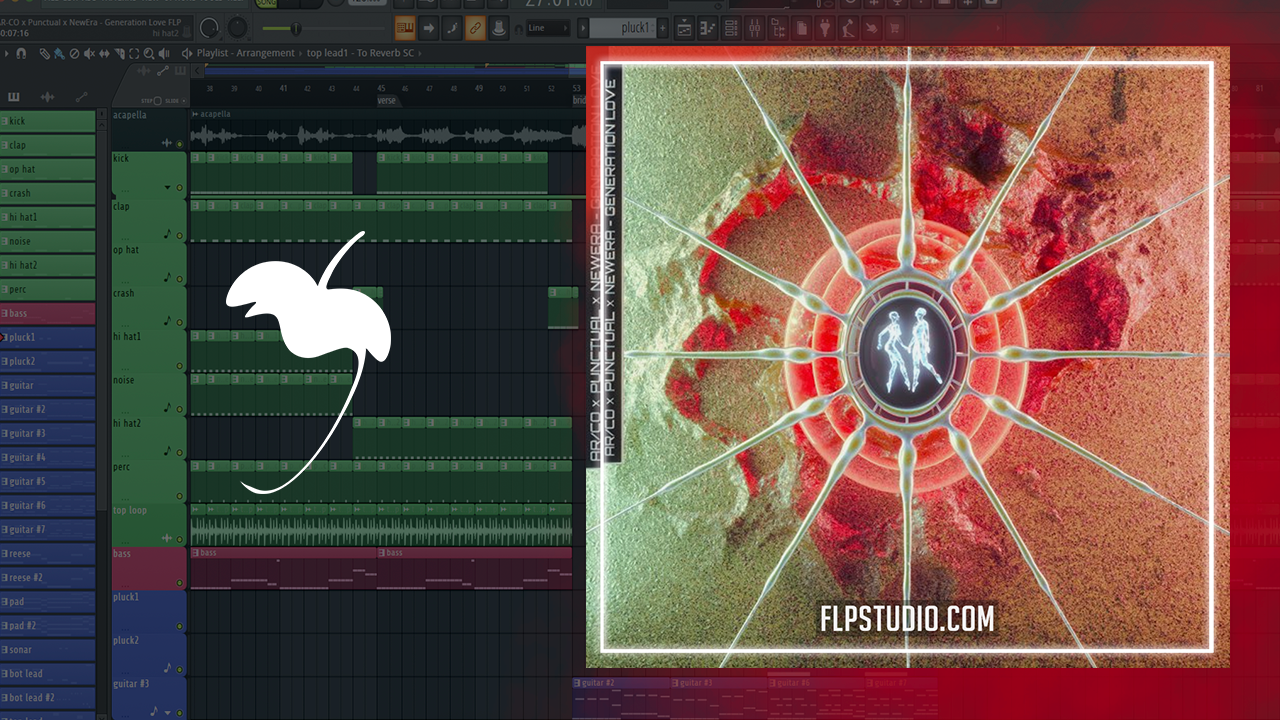Select the reese pattern in picker
1280x720 pixels.
[x=48, y=553]
